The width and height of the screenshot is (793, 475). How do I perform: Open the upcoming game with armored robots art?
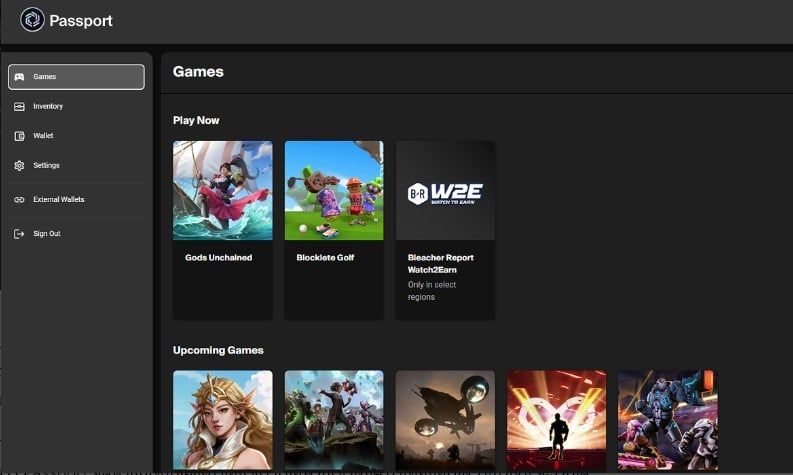(x=668, y=420)
